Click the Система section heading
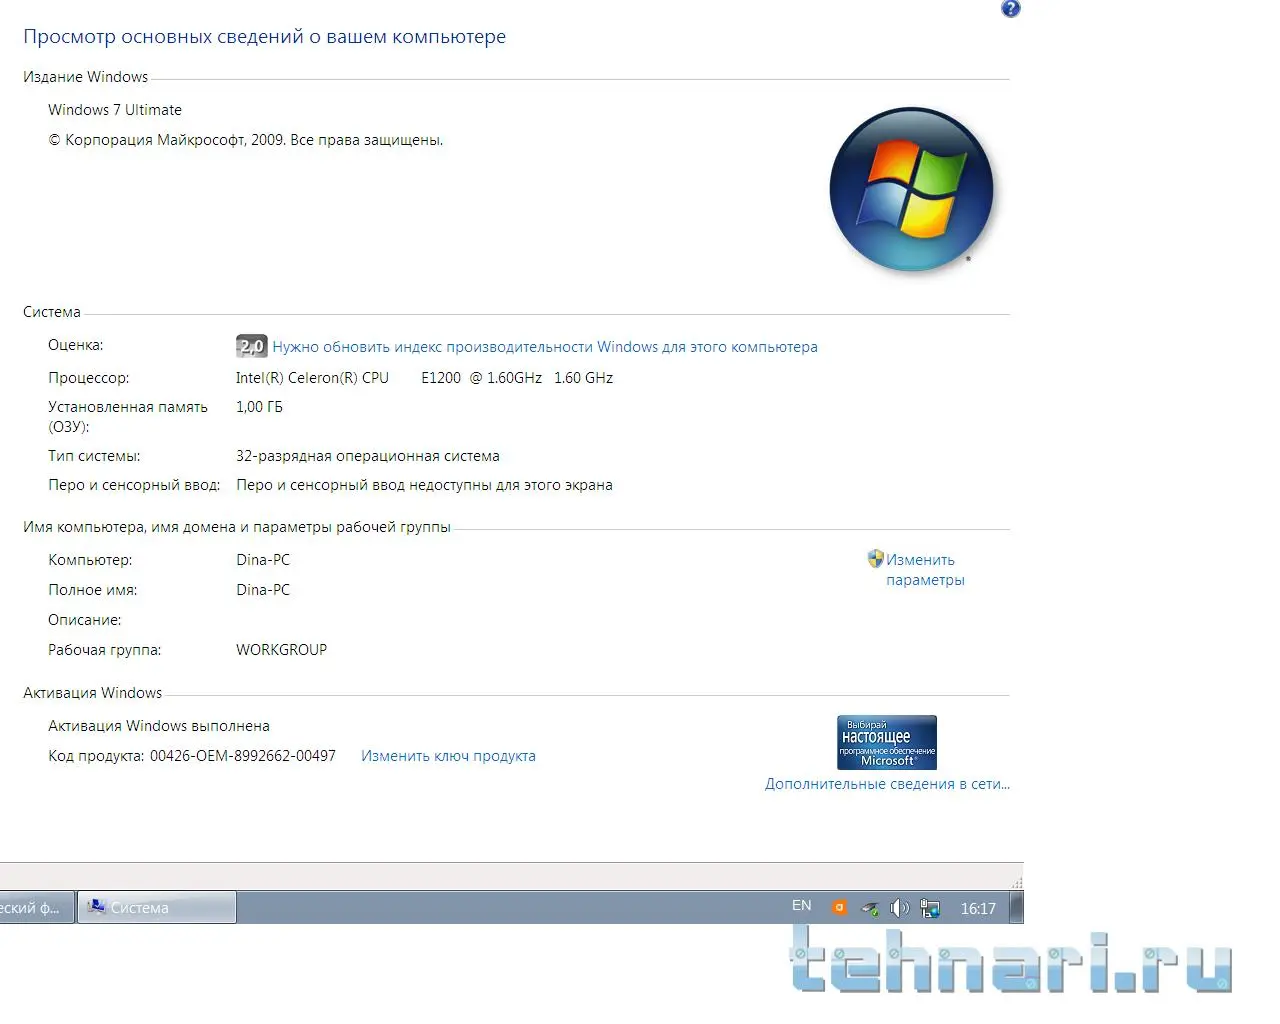 pyautogui.click(x=52, y=312)
